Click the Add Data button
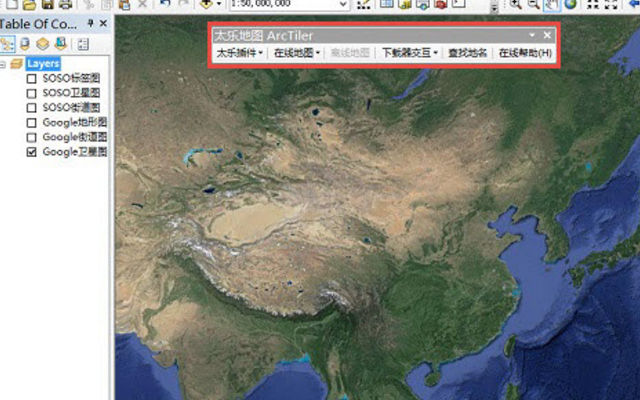 (x=207, y=4)
